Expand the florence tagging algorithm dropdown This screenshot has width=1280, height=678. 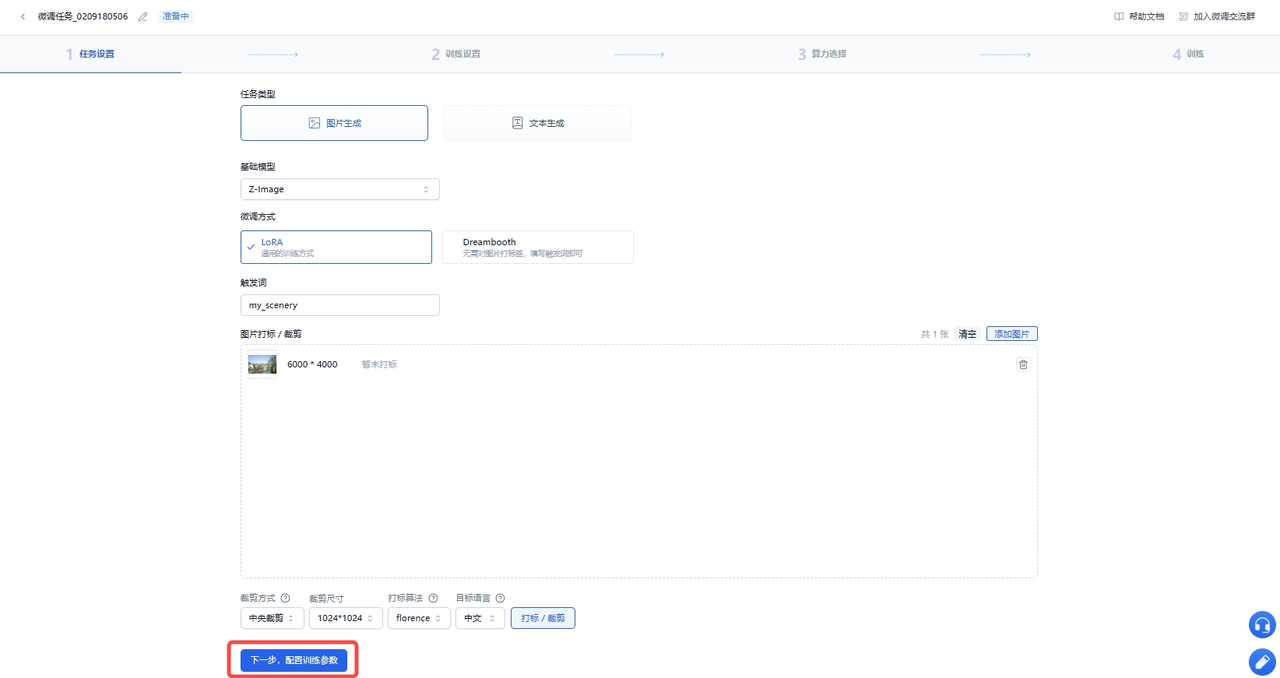(x=419, y=618)
